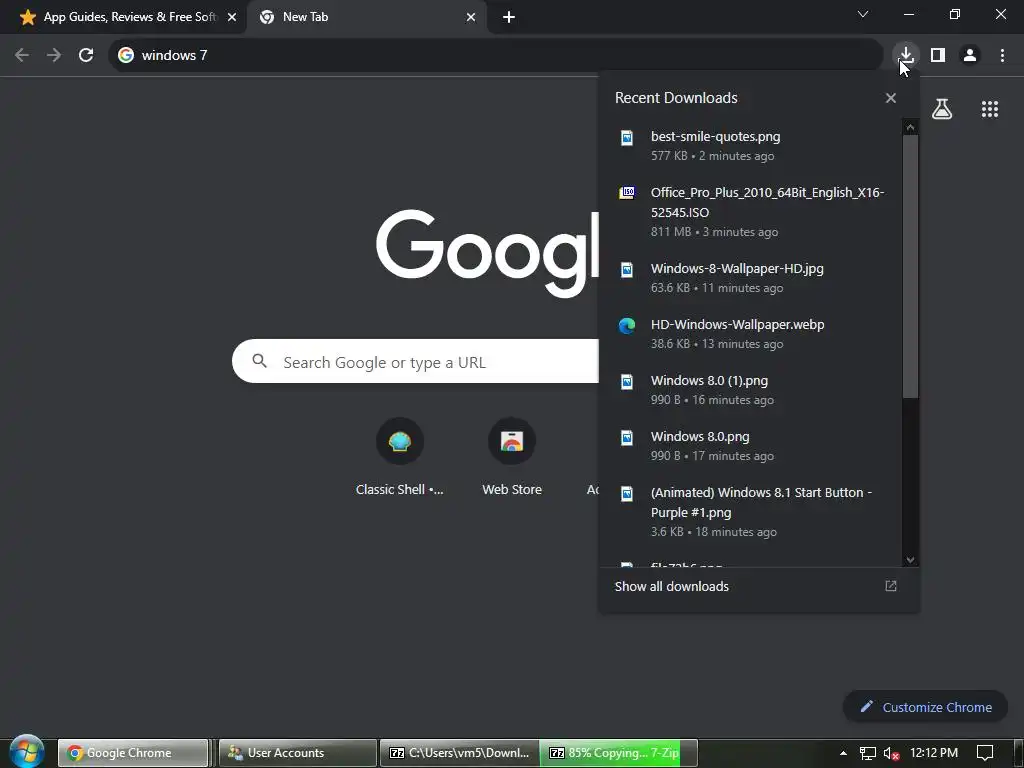Viewport: 1024px width, 768px height.
Task: Close the New Tab tab
Action: [x=471, y=18]
